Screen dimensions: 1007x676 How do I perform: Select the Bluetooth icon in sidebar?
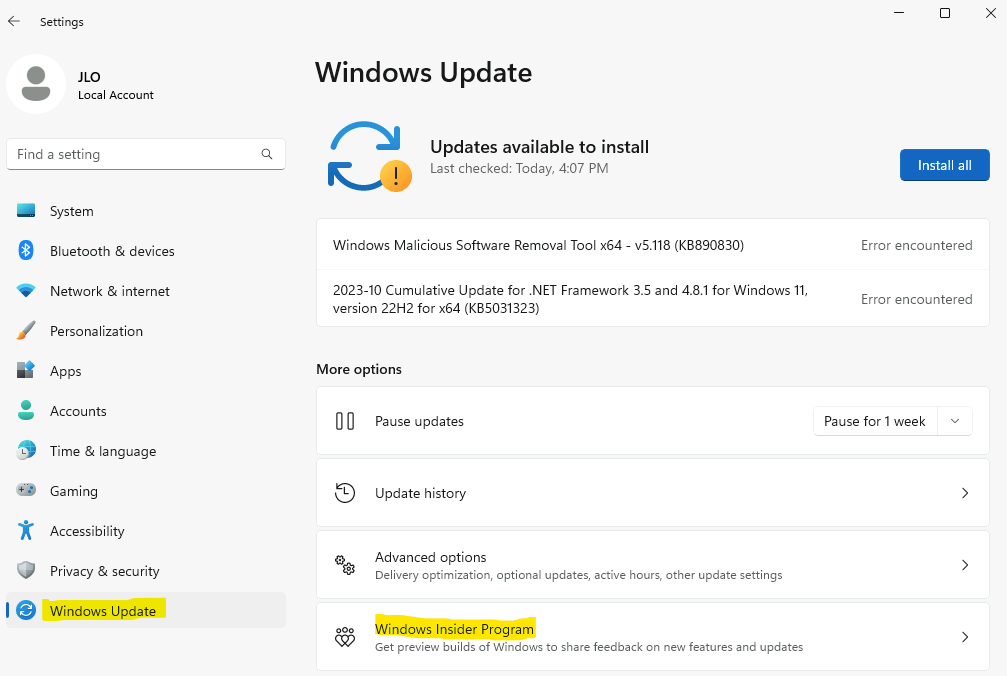(x=26, y=250)
